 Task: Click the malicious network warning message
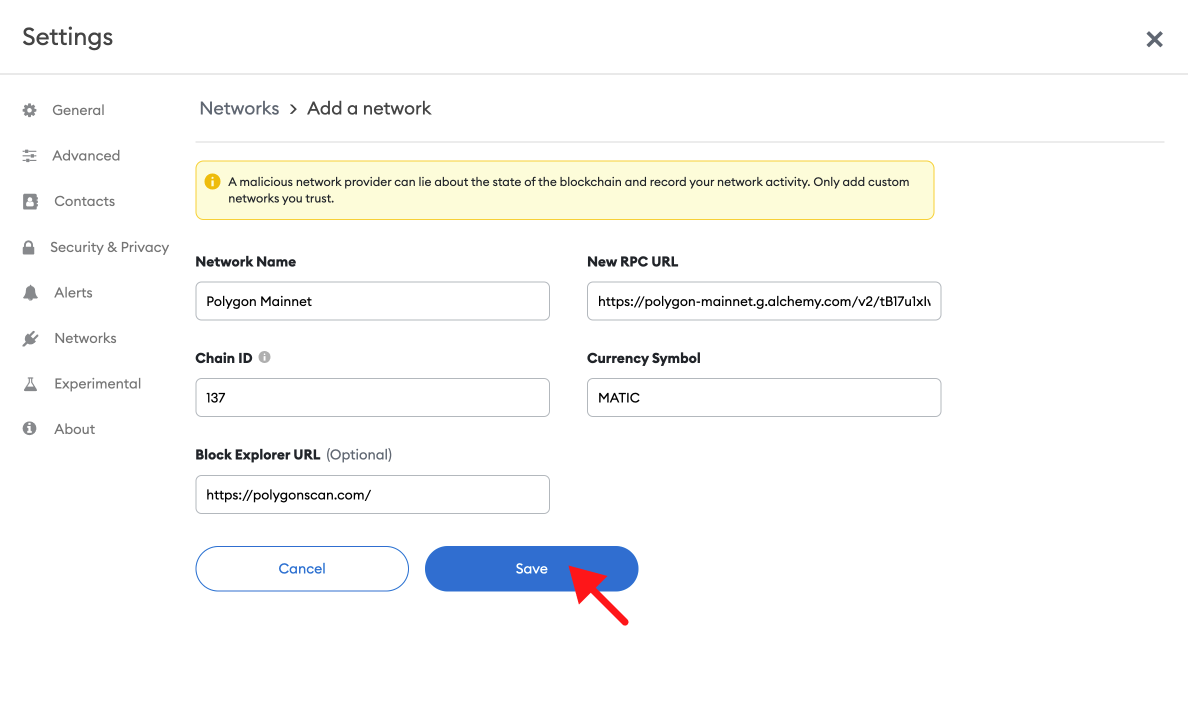568,190
